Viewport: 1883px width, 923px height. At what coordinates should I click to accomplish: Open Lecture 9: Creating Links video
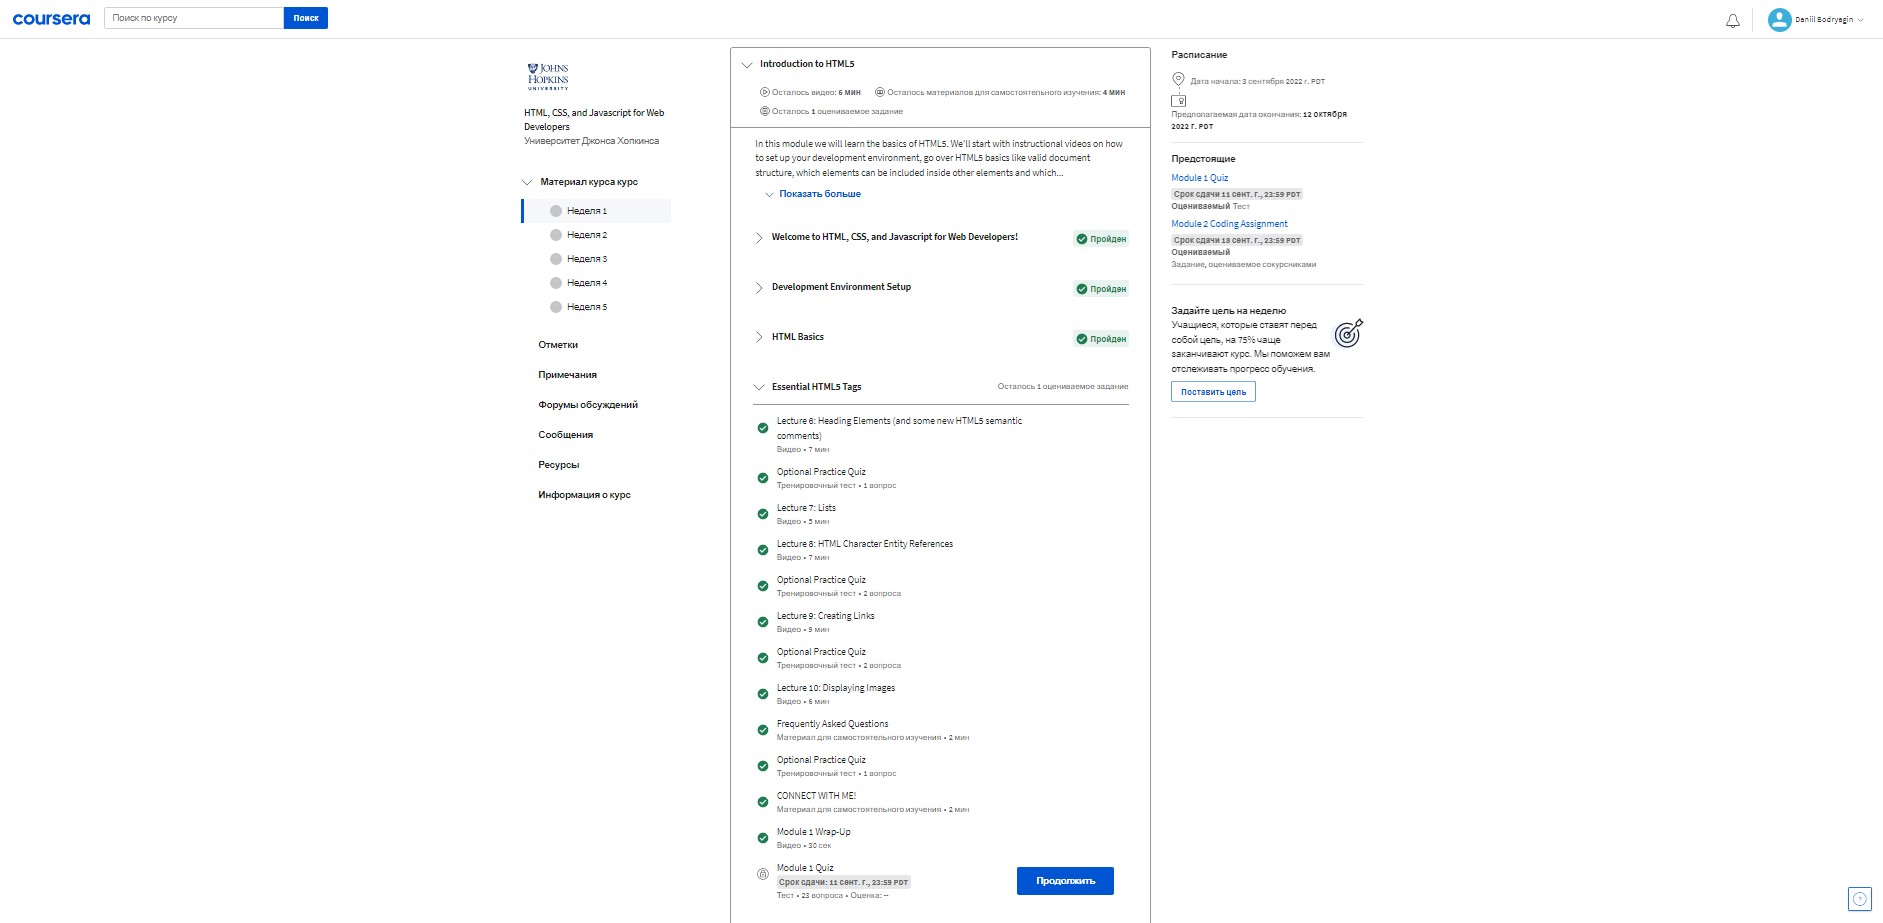pyautogui.click(x=825, y=616)
